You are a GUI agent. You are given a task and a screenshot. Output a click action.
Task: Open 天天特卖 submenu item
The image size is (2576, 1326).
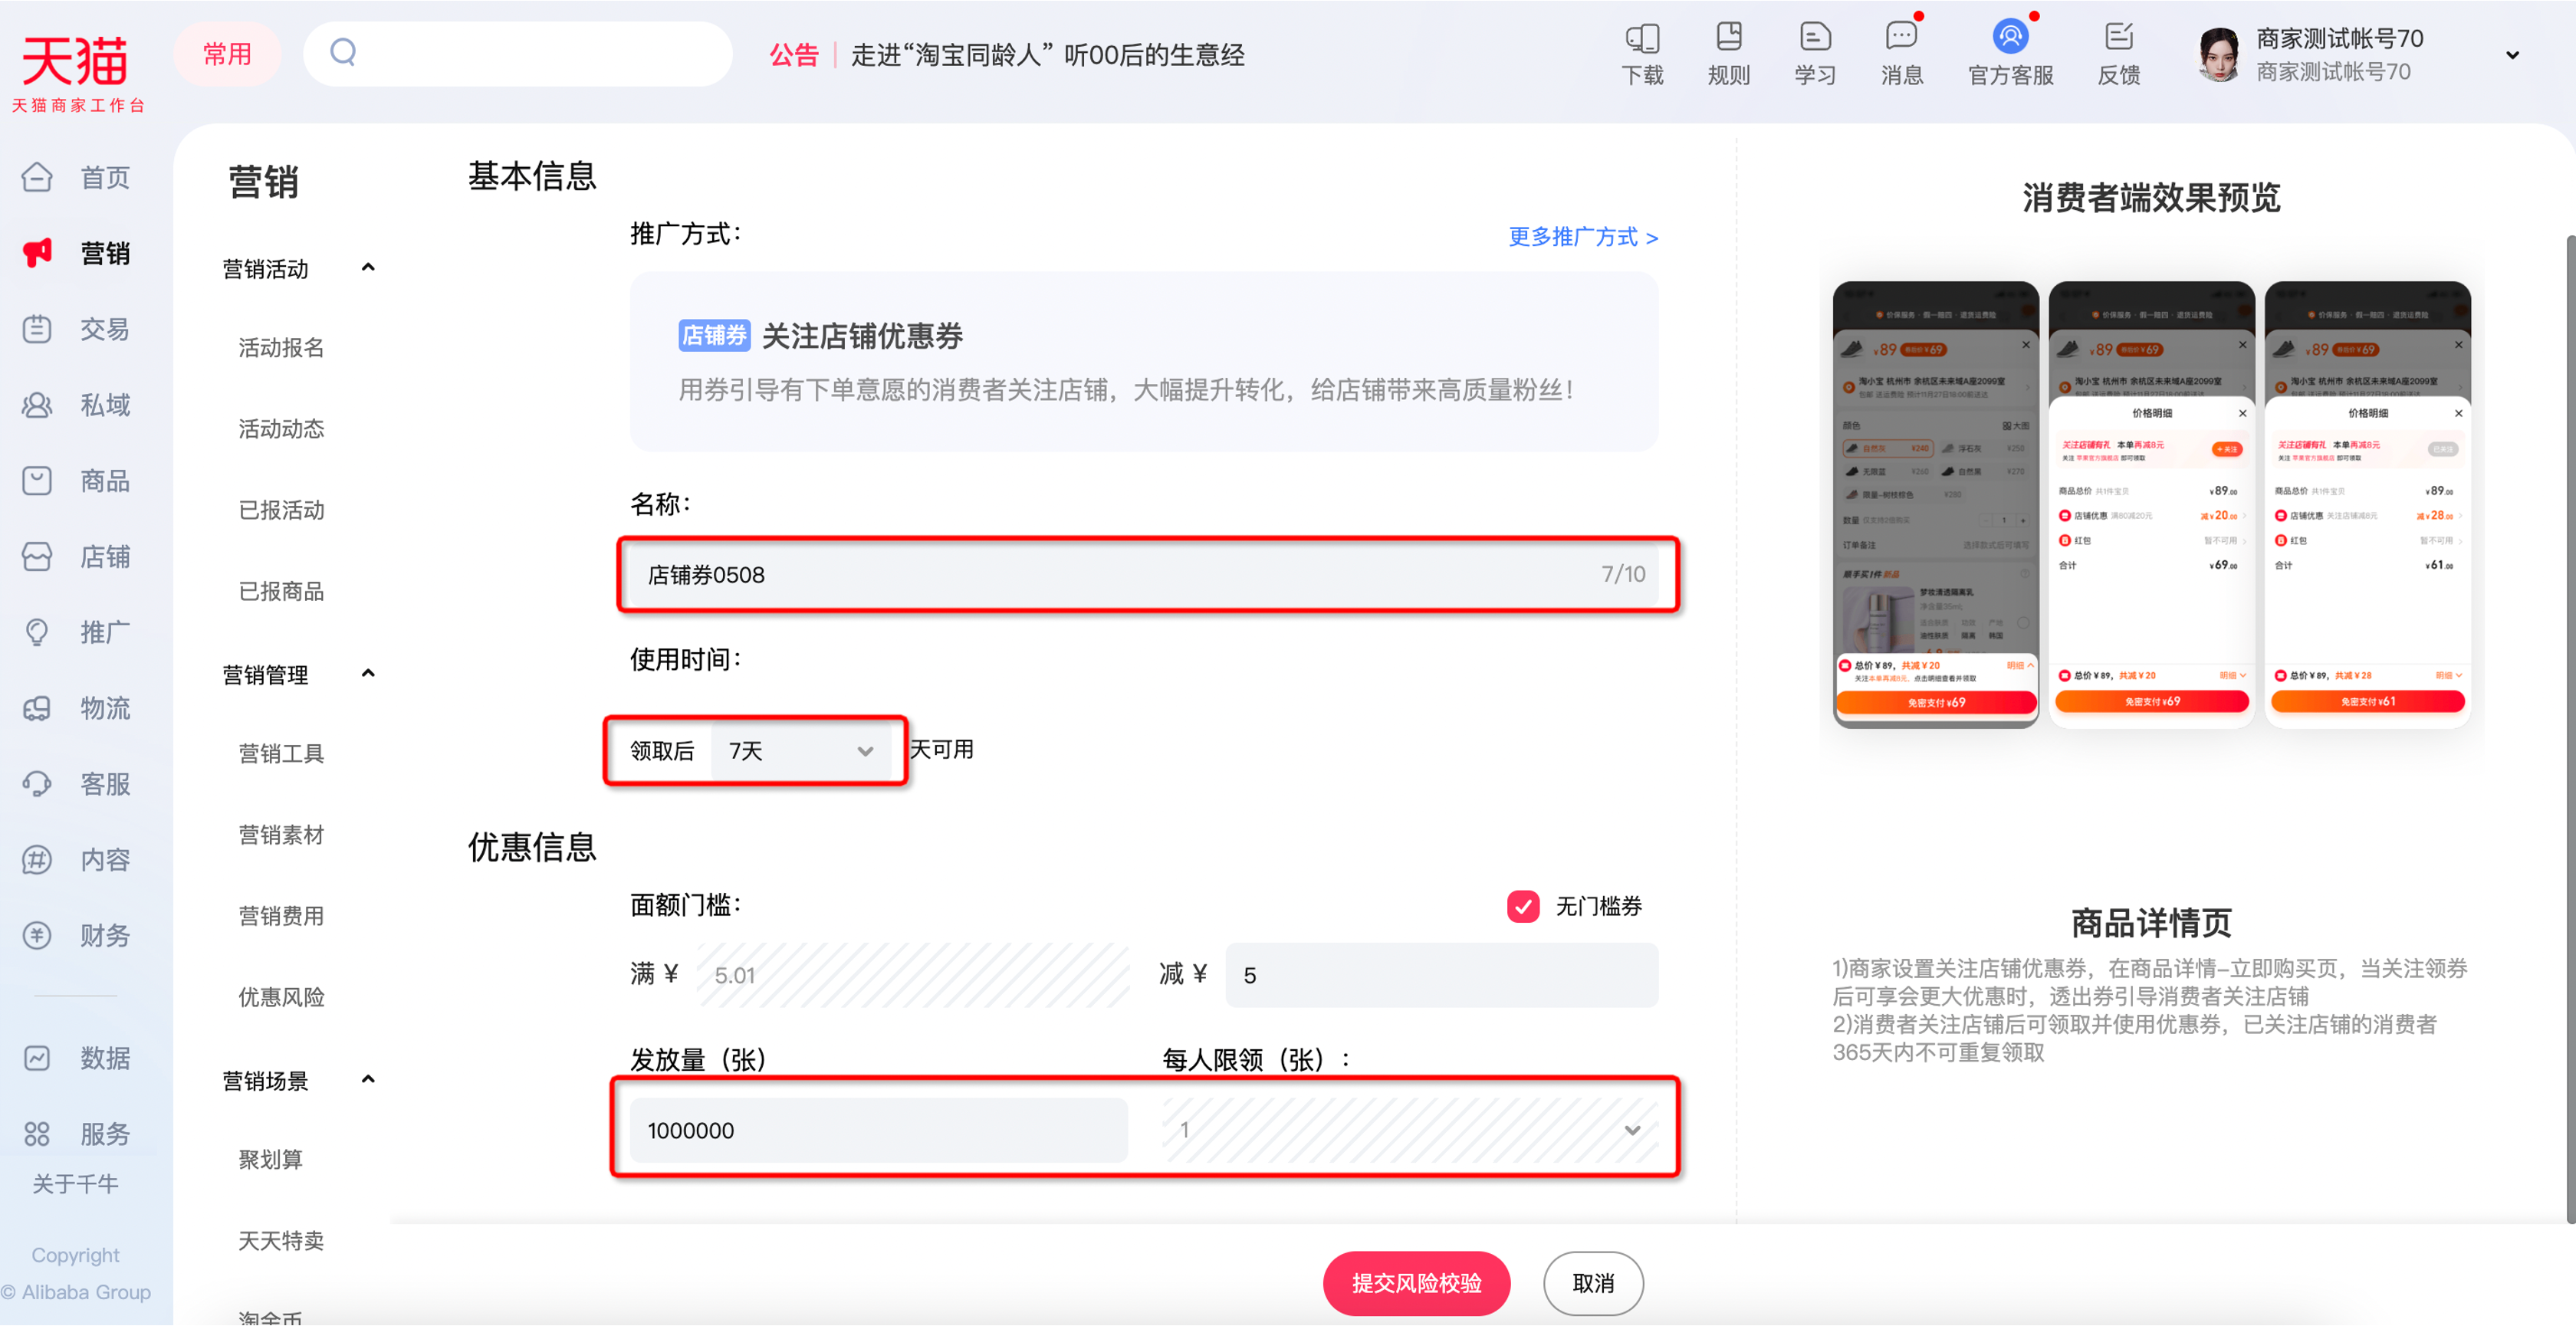(x=282, y=1241)
